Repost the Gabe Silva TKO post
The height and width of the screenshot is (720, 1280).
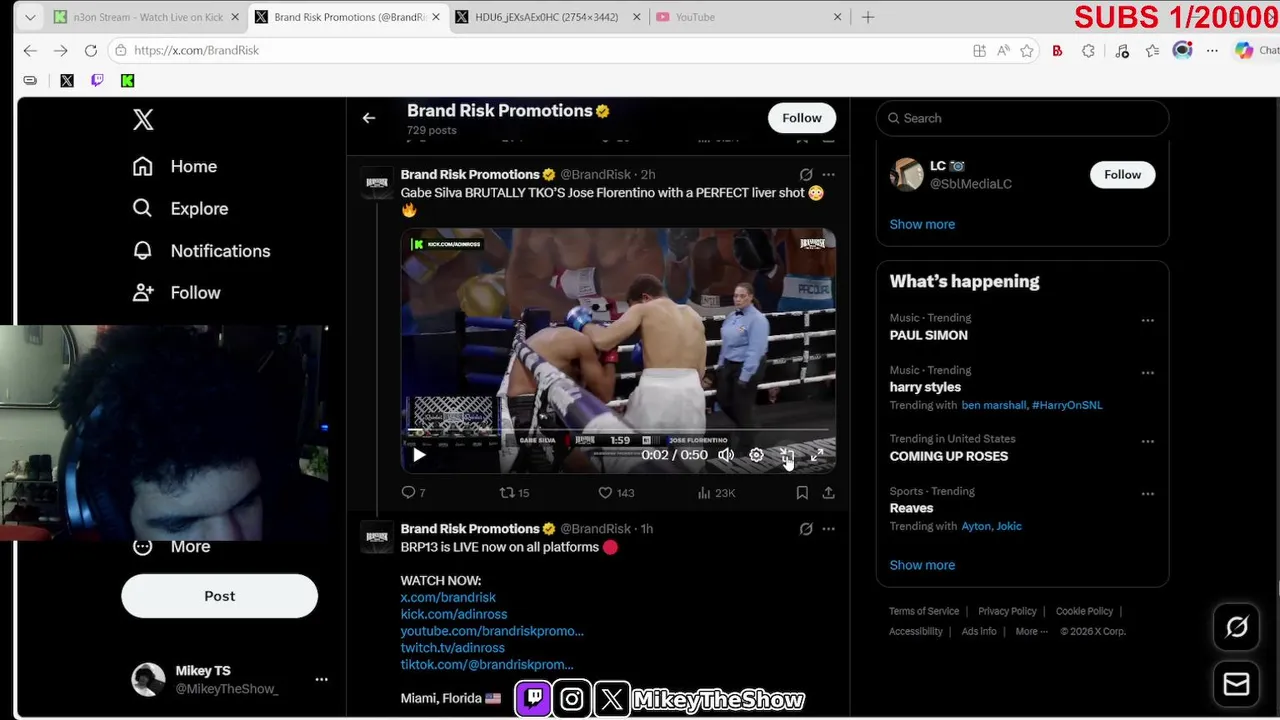(x=514, y=493)
